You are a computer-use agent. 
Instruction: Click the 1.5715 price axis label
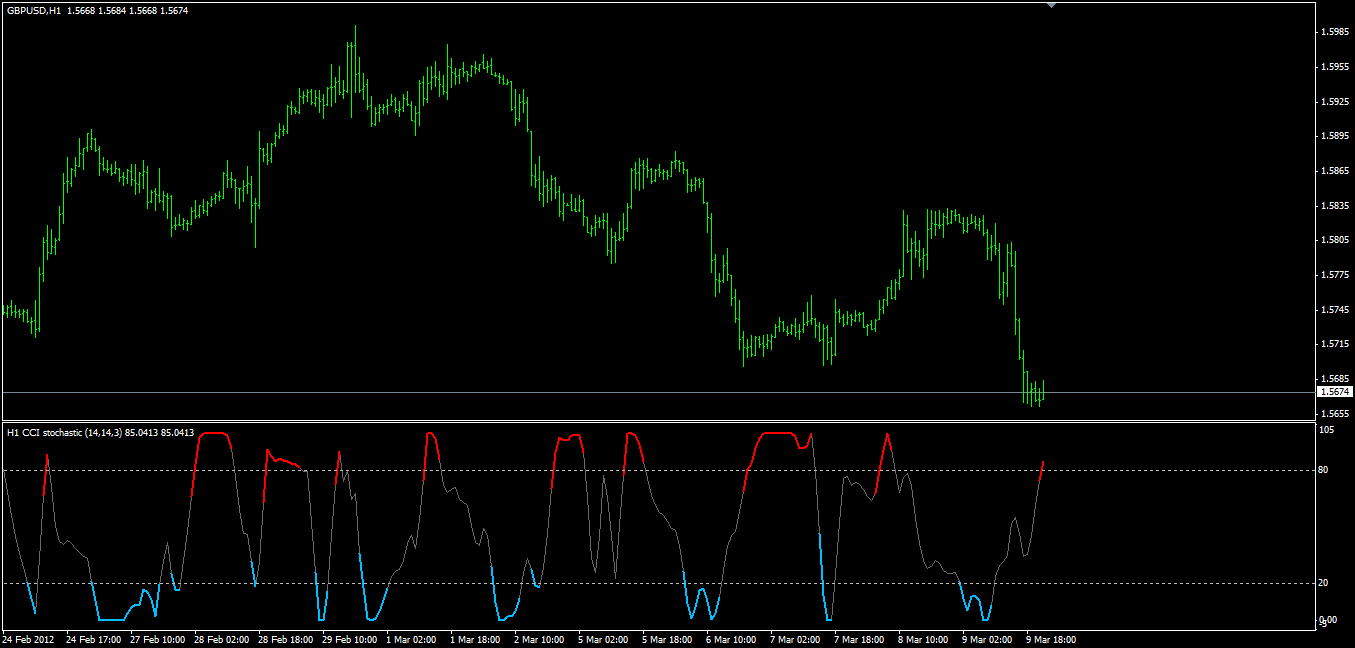click(1334, 344)
